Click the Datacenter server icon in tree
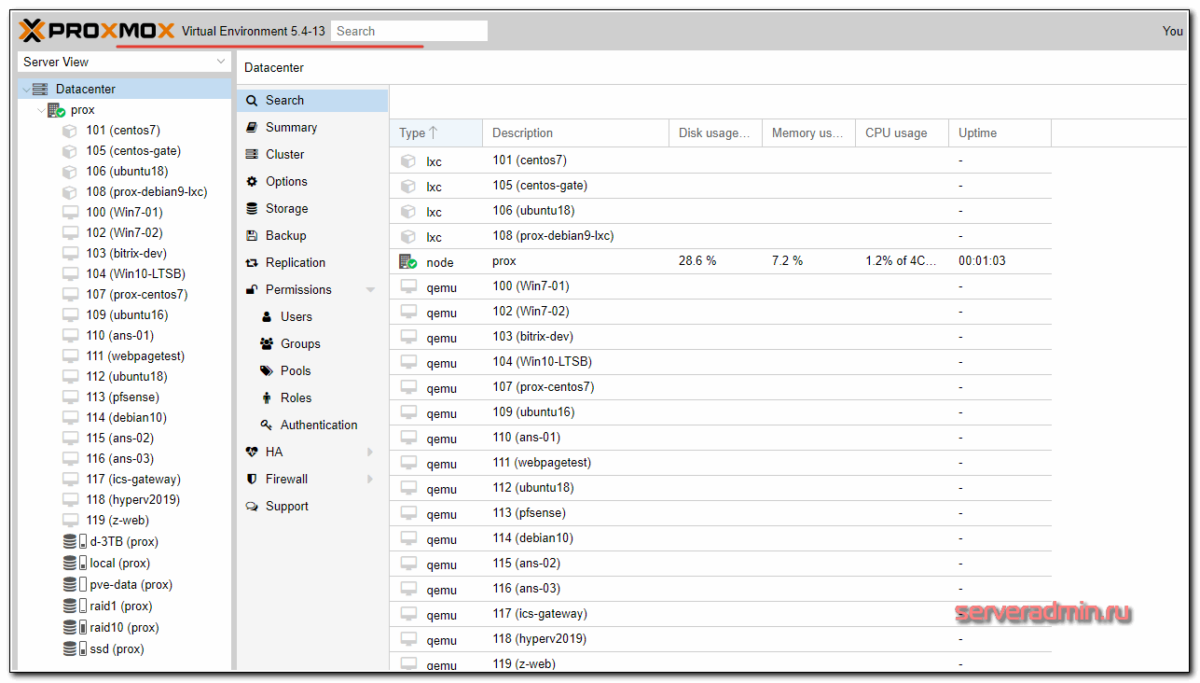This screenshot has height=683, width=1200. (40, 89)
